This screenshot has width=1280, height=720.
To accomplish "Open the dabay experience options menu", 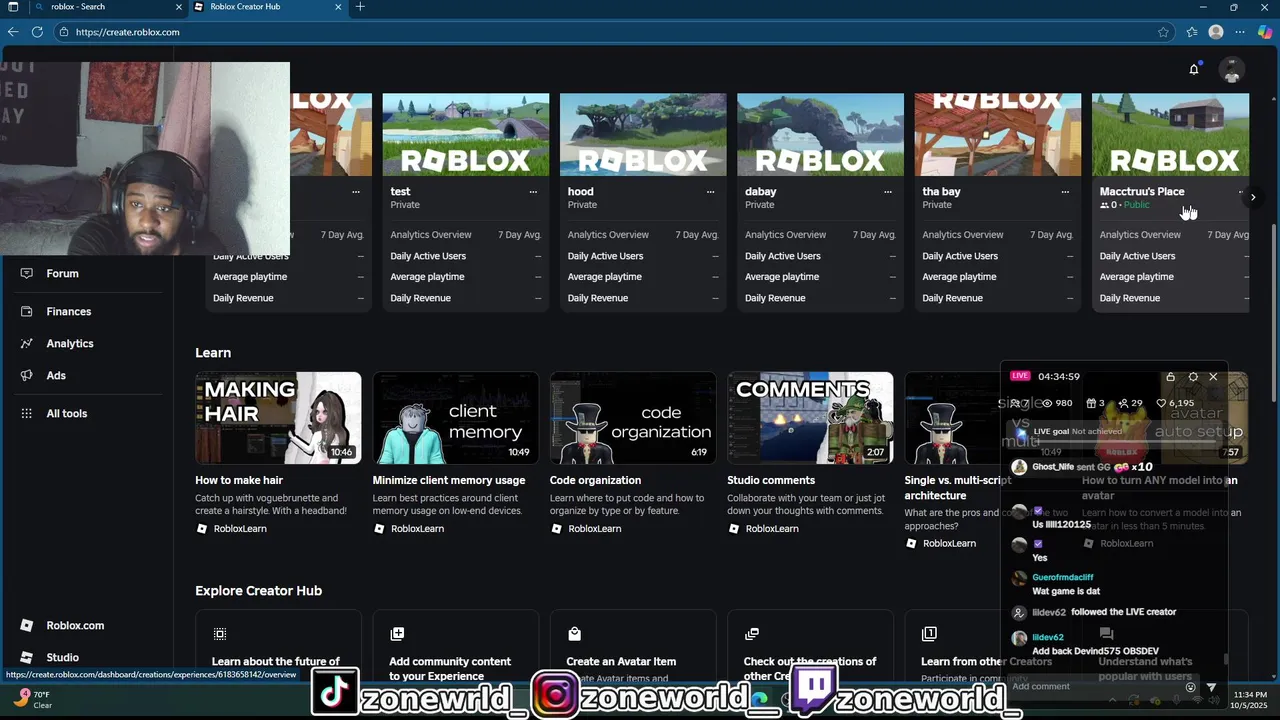I will 888,192.
